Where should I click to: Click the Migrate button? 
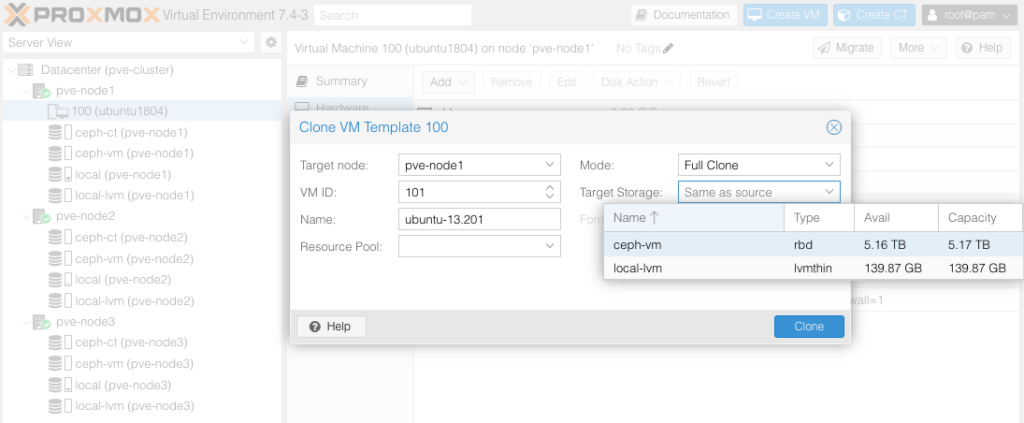point(847,48)
